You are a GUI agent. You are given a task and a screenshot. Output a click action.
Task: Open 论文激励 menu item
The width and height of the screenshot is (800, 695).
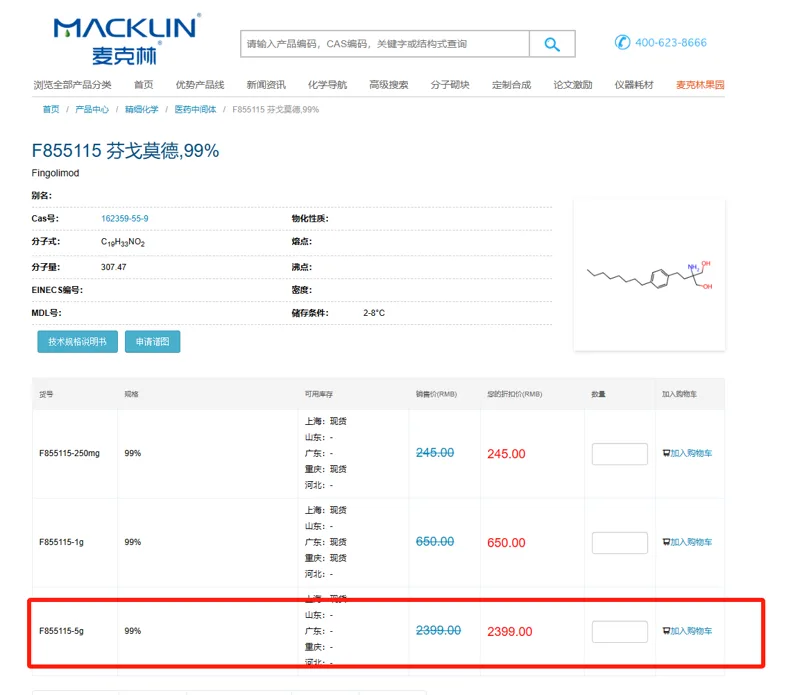[572, 85]
